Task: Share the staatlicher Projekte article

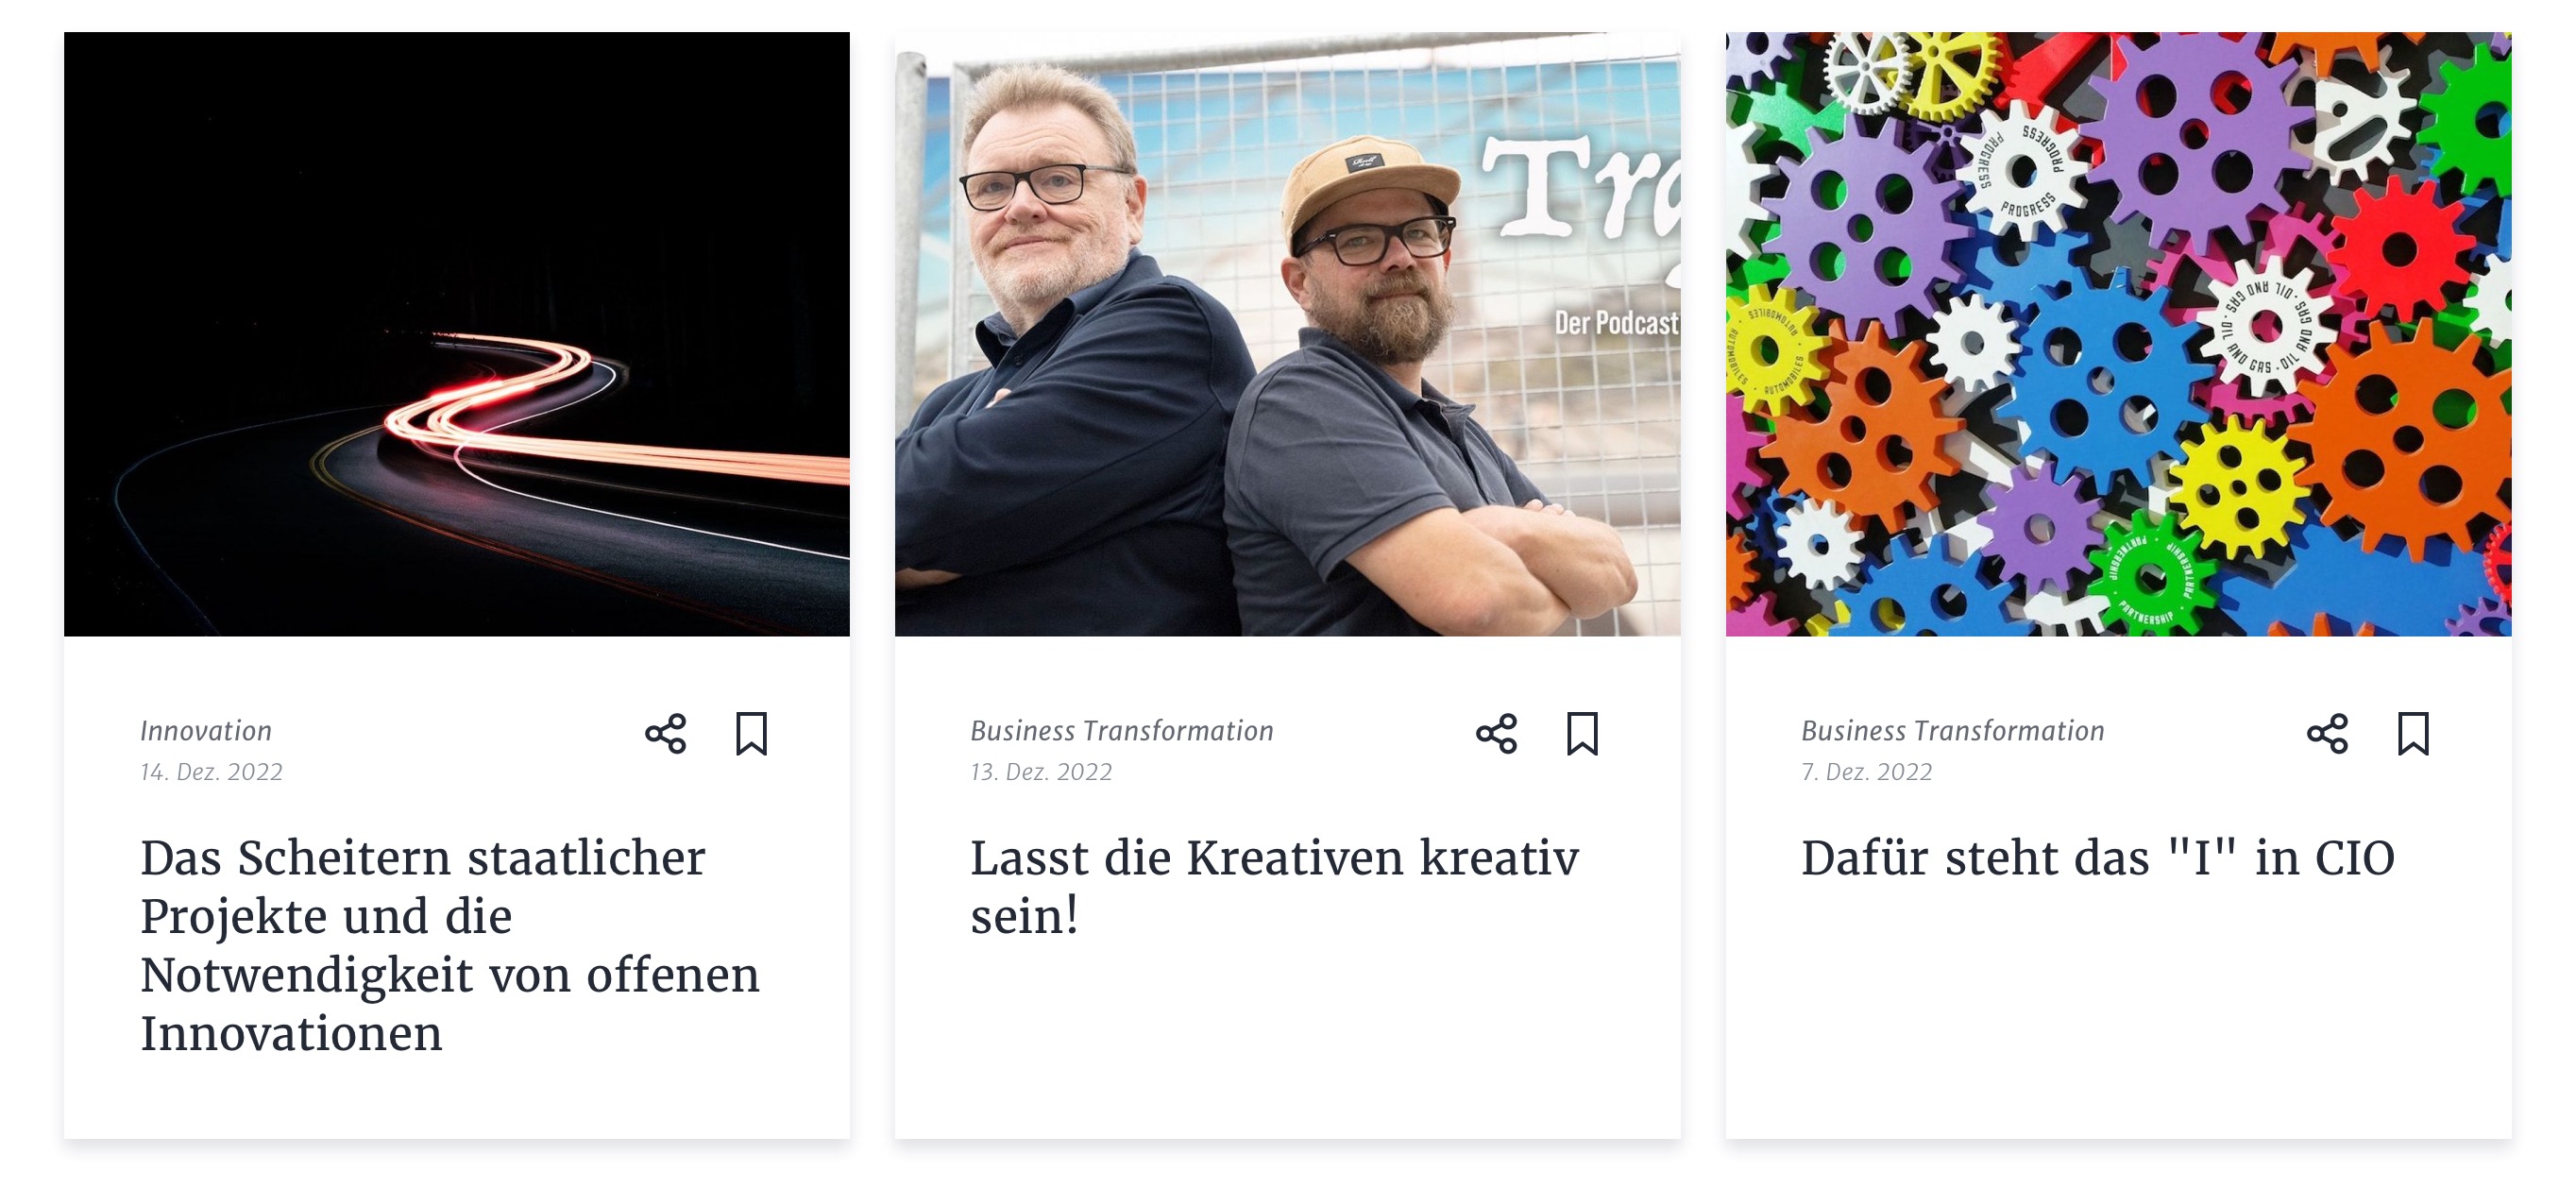Action: pos(665,734)
